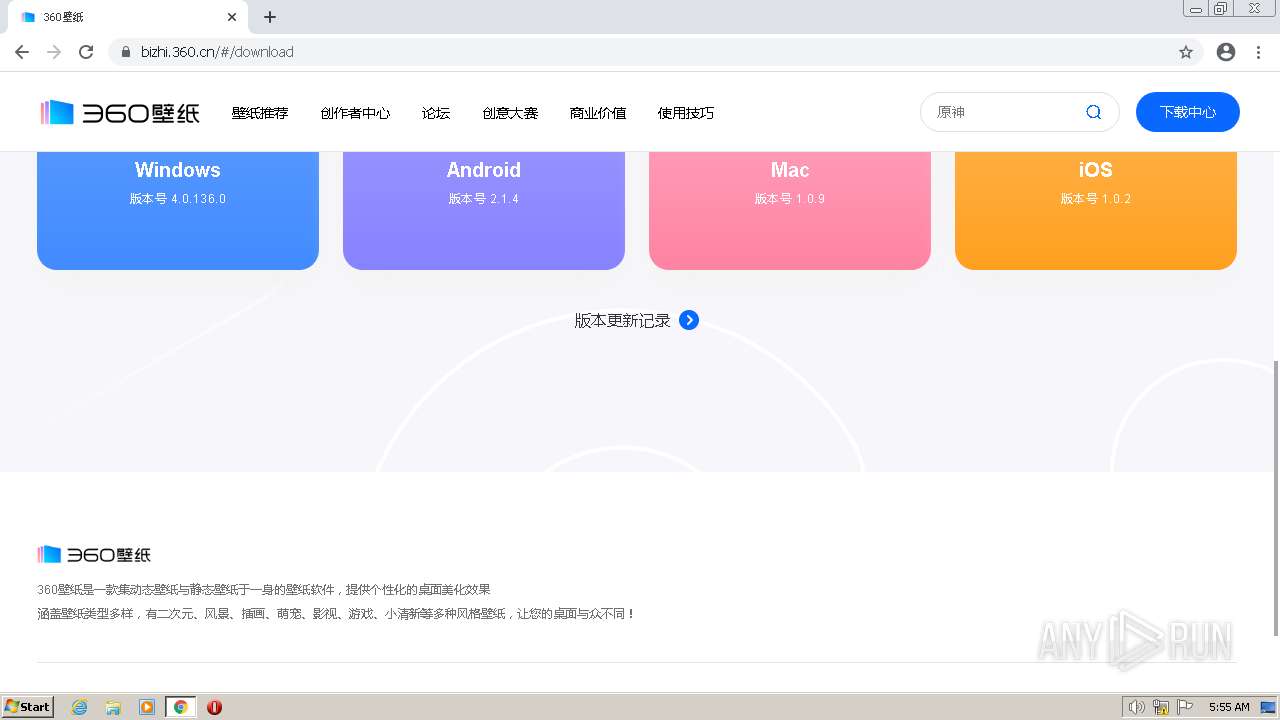Click the 360壁纸 logo in the header
Viewport: 1280px width, 720px height.
coord(120,113)
